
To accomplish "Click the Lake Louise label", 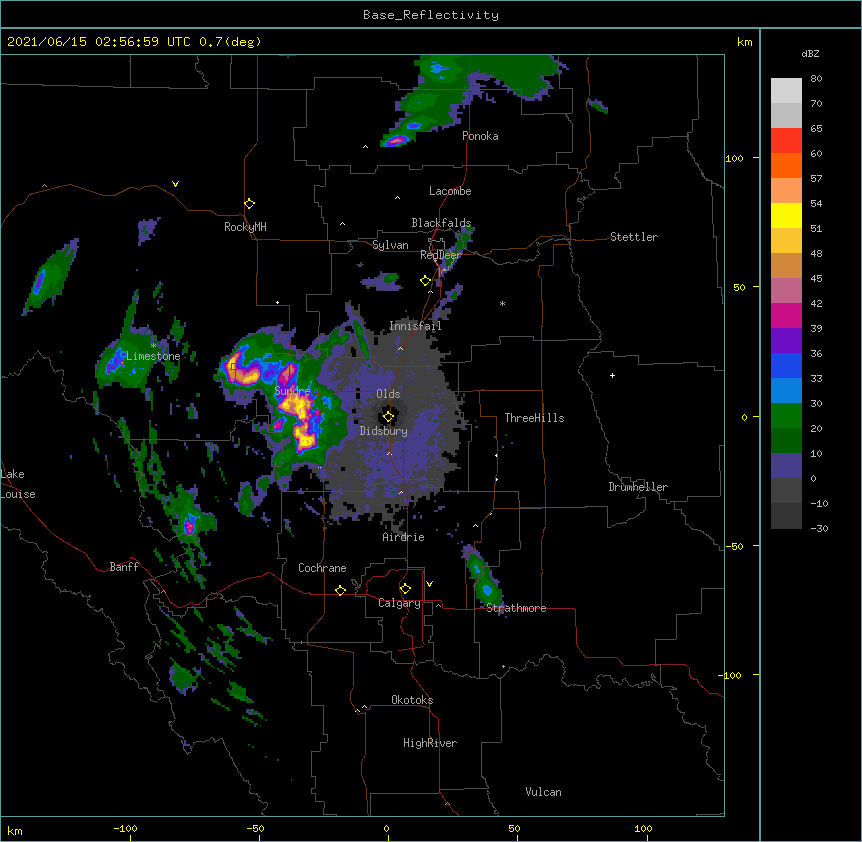I will (18, 484).
